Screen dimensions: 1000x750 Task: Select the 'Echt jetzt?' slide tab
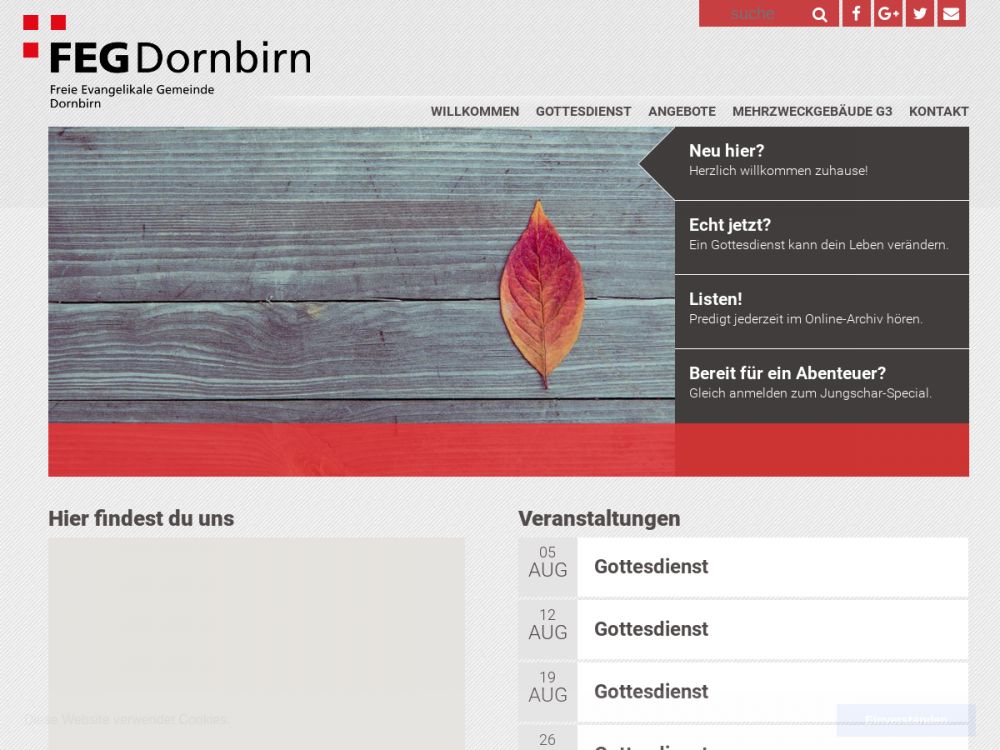(820, 236)
